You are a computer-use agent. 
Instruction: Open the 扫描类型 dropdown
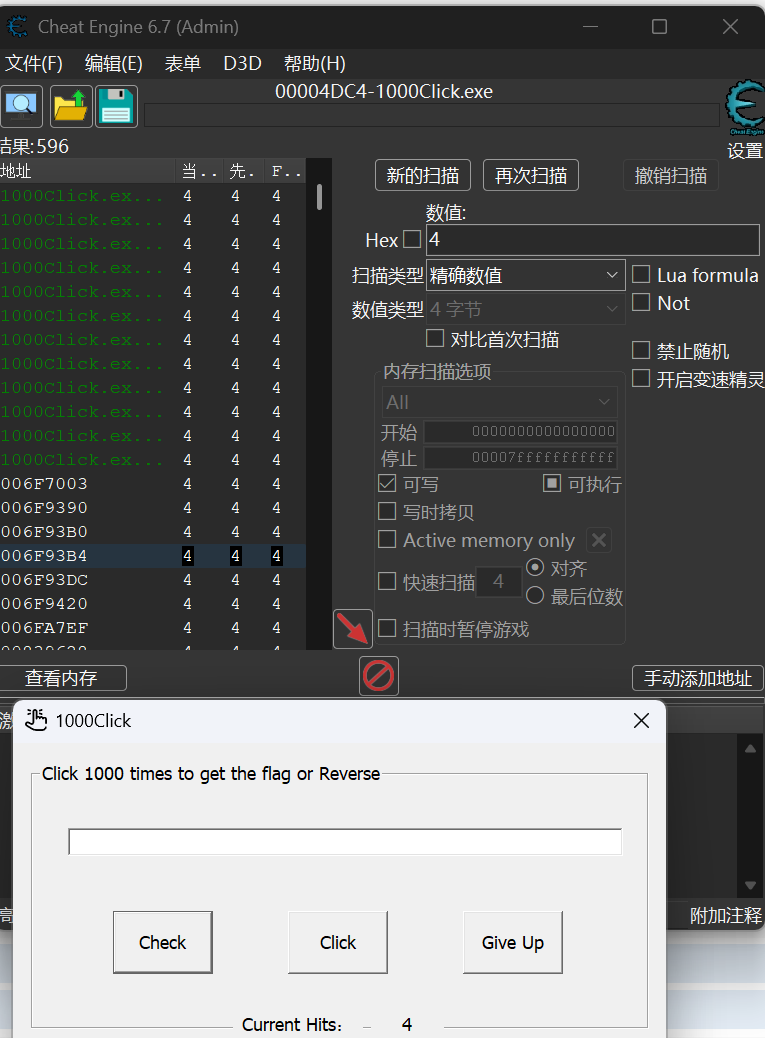(525, 275)
